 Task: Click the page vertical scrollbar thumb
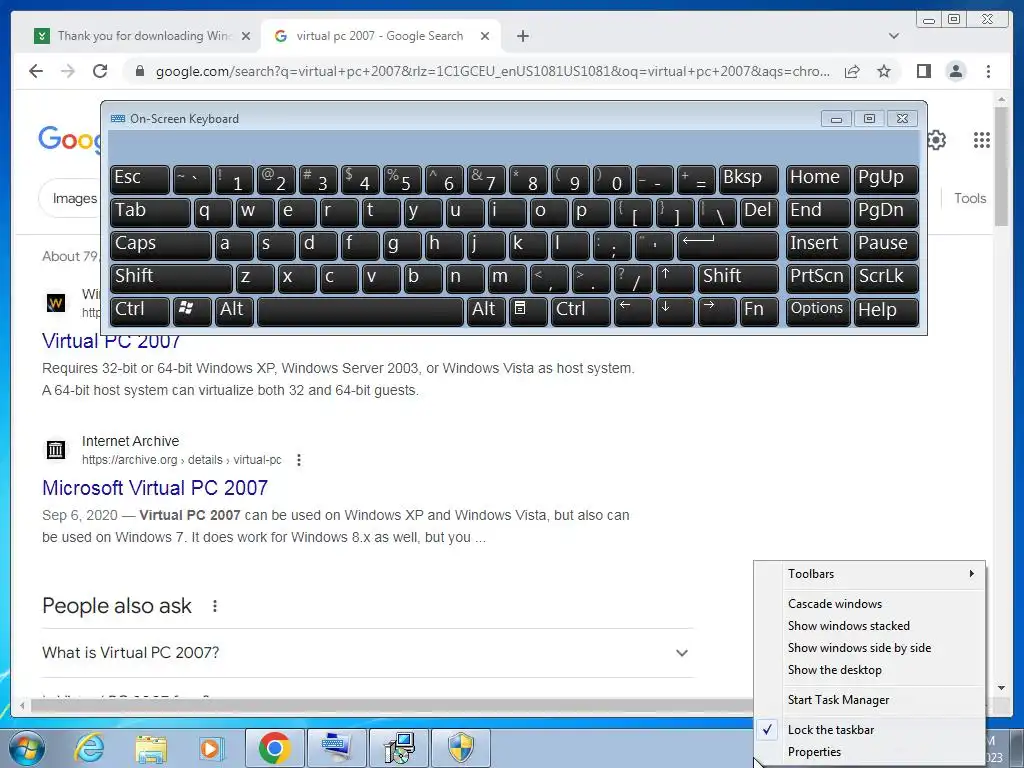point(1001,167)
